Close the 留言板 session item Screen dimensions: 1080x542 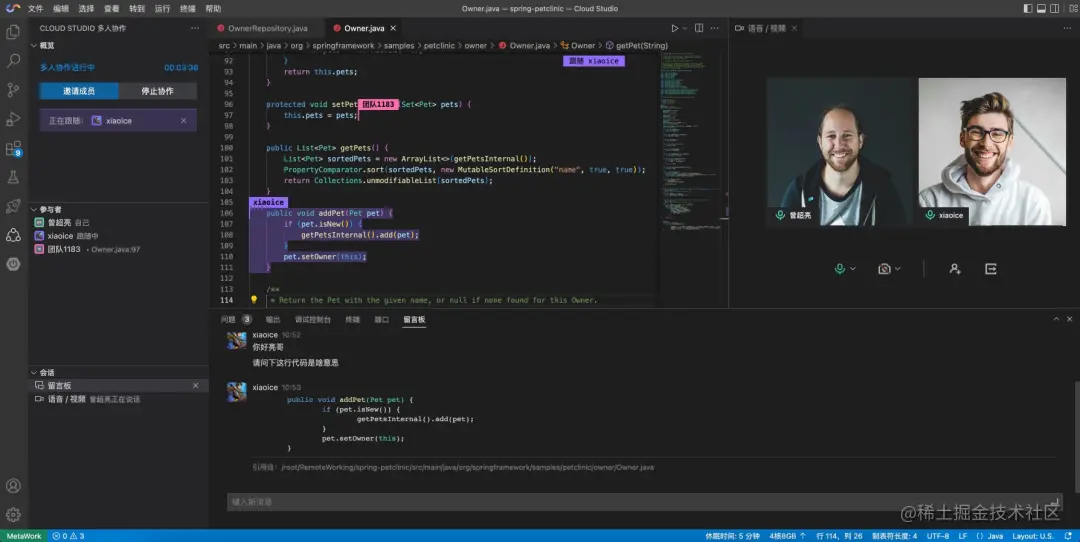[x=196, y=386]
